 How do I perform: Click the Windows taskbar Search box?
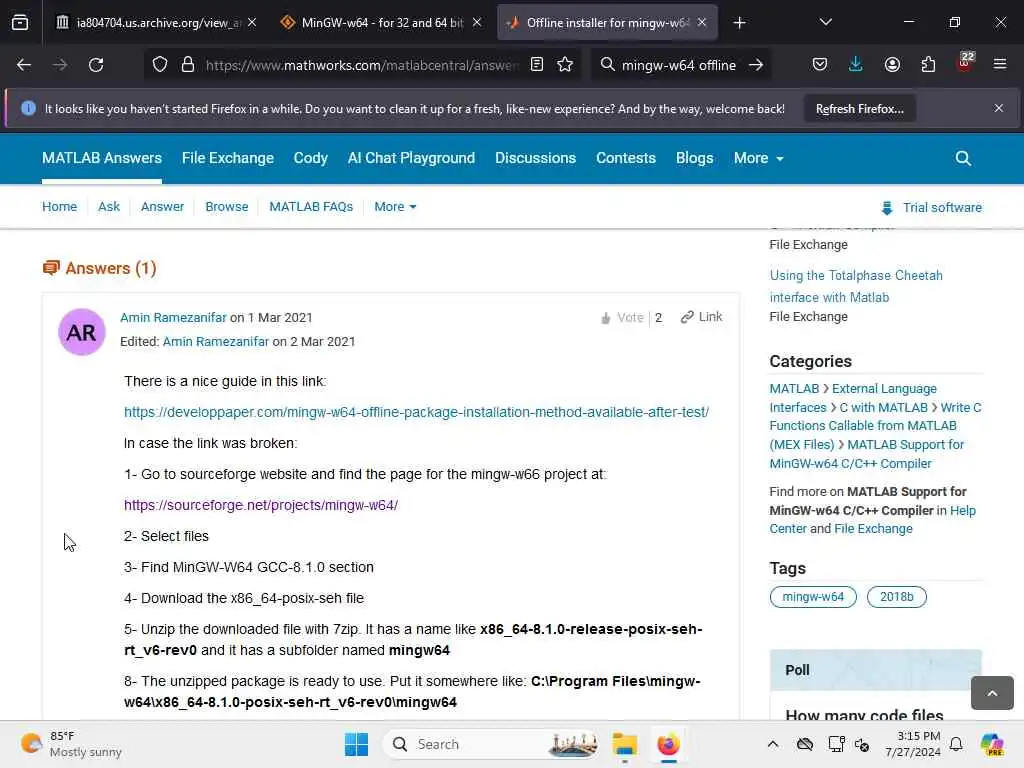click(491, 744)
